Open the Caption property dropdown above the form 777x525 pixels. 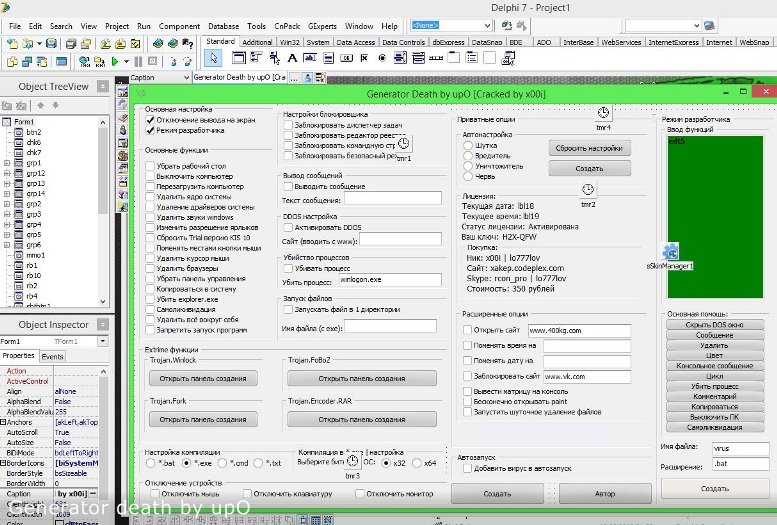tap(186, 77)
